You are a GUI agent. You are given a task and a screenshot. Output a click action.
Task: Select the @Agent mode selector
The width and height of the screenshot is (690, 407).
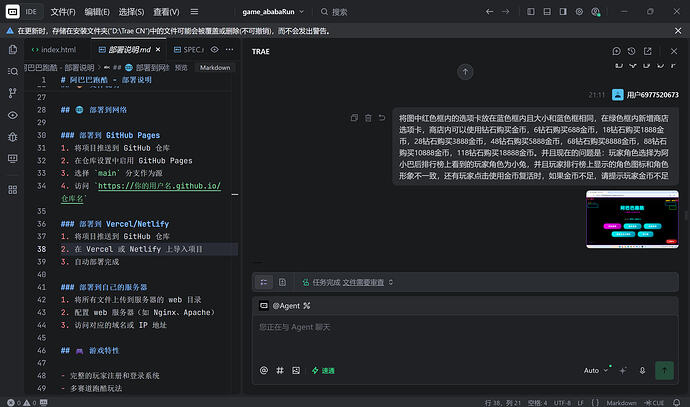click(285, 306)
